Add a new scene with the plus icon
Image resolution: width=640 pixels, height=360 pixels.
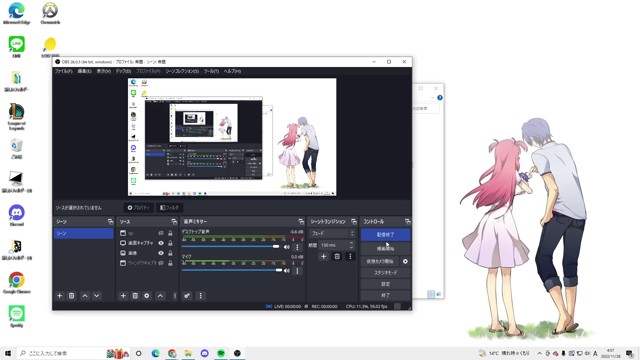pos(60,296)
